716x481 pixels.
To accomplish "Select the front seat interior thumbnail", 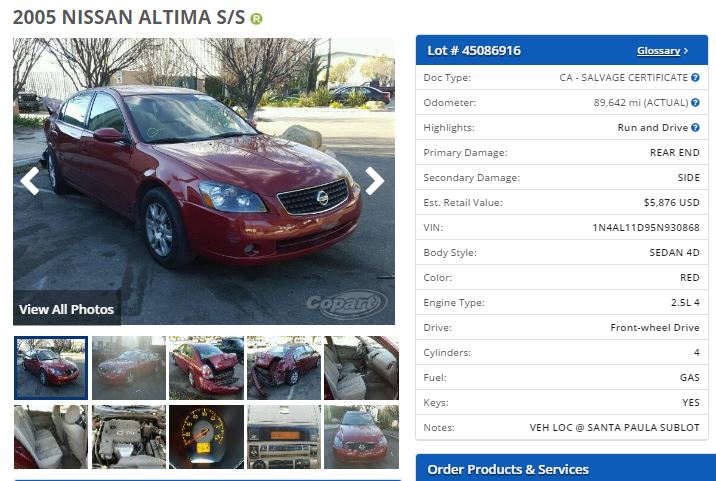I will pyautogui.click(x=361, y=368).
